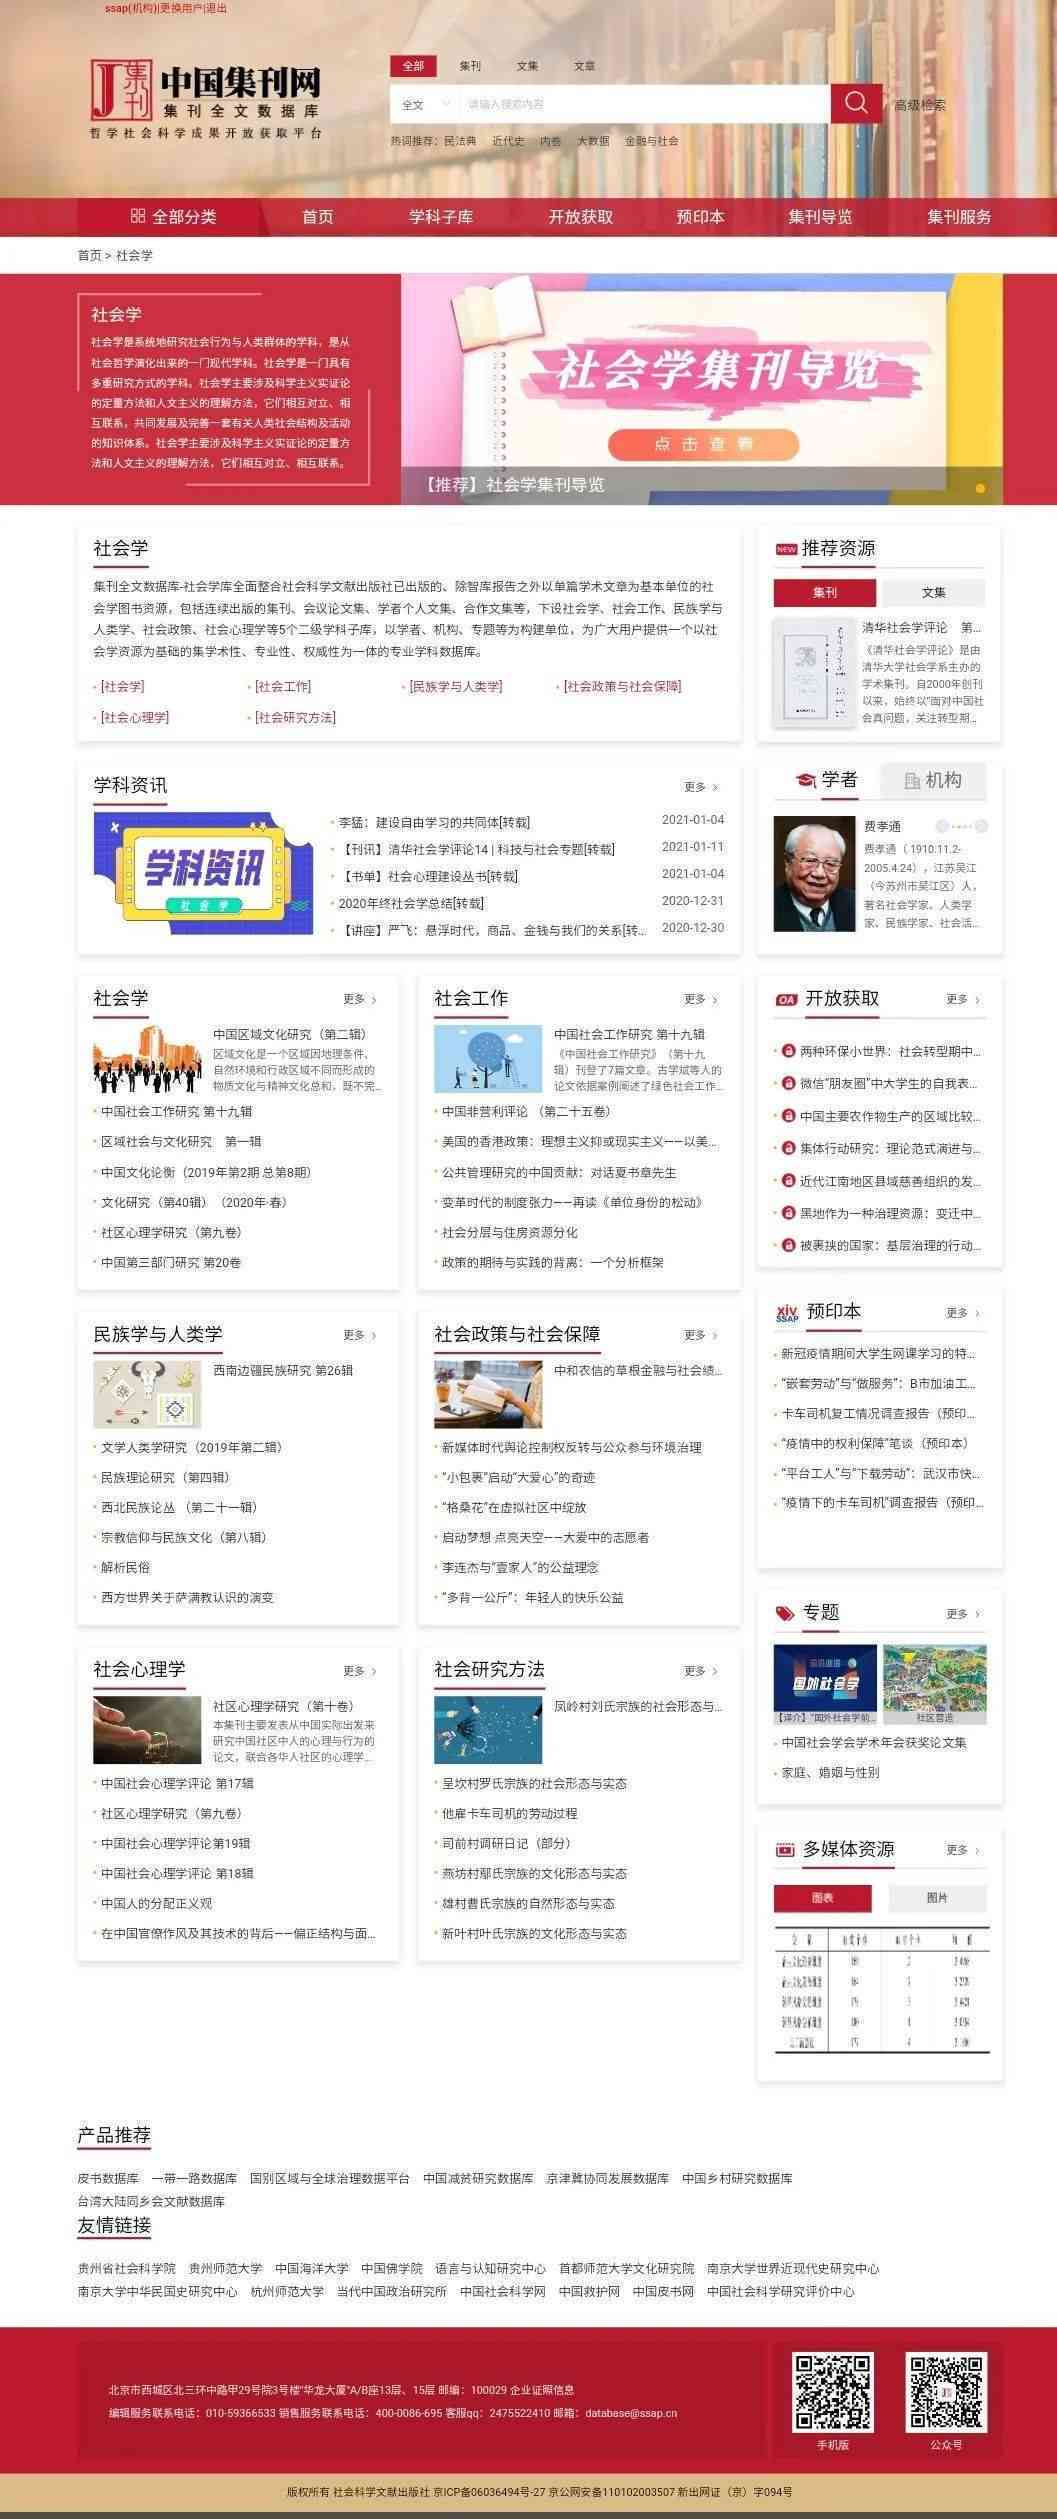The width and height of the screenshot is (1057, 2519).
Task: Expand 更多 in the 社会工作 section
Action: tap(700, 999)
